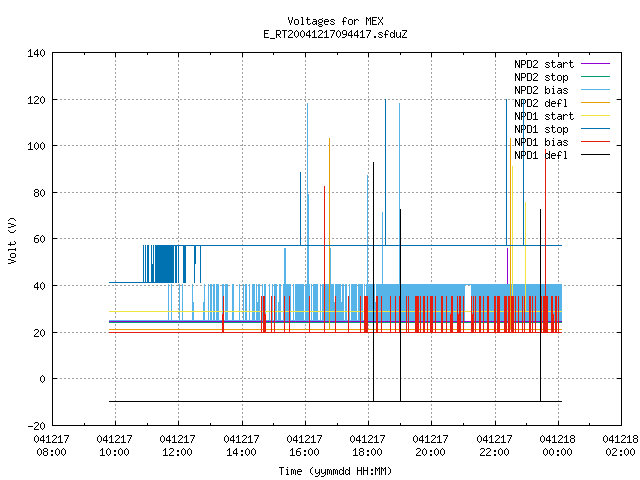Click the 041217 22:00 time tick label

(x=494, y=446)
